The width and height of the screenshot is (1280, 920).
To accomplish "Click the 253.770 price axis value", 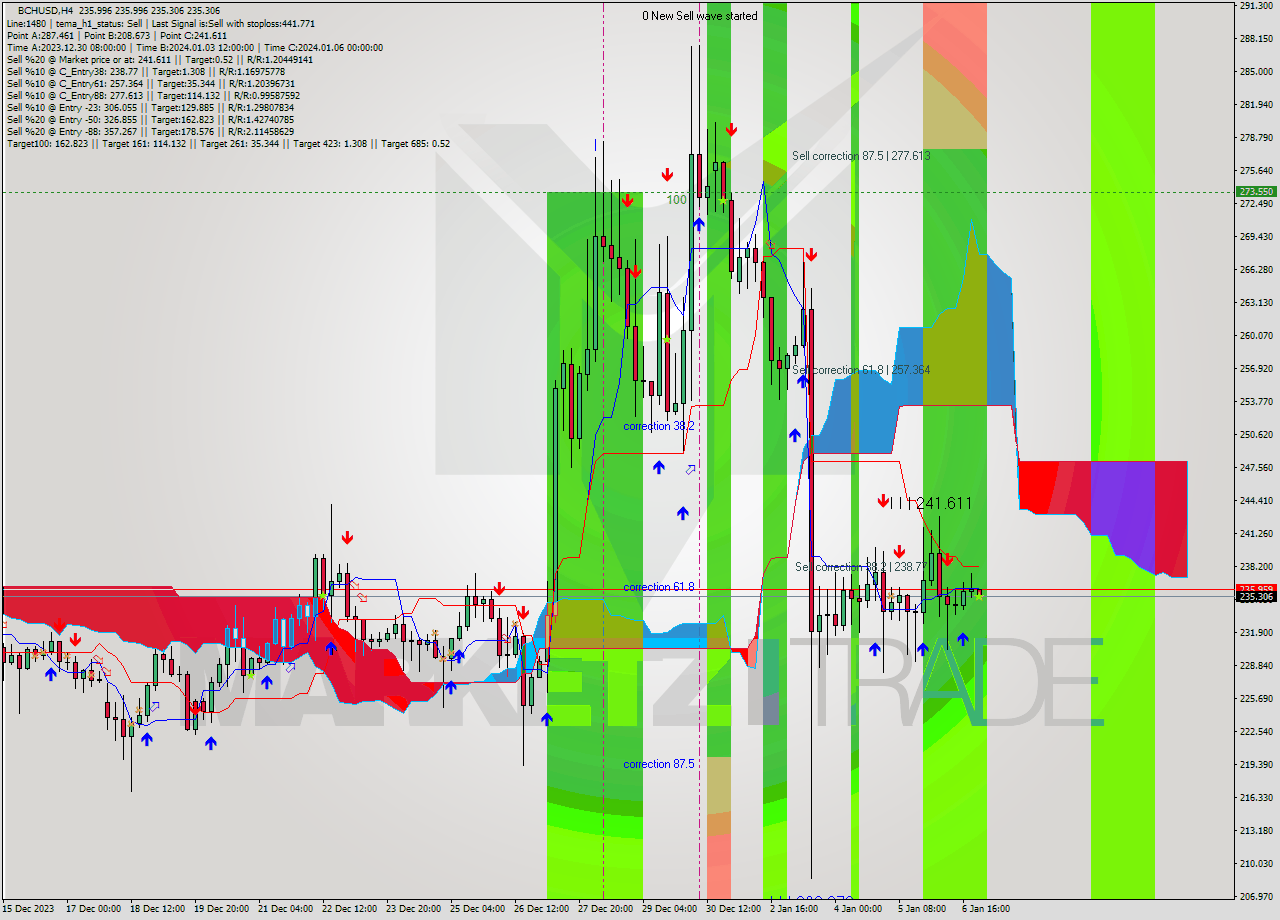I will coord(1256,402).
